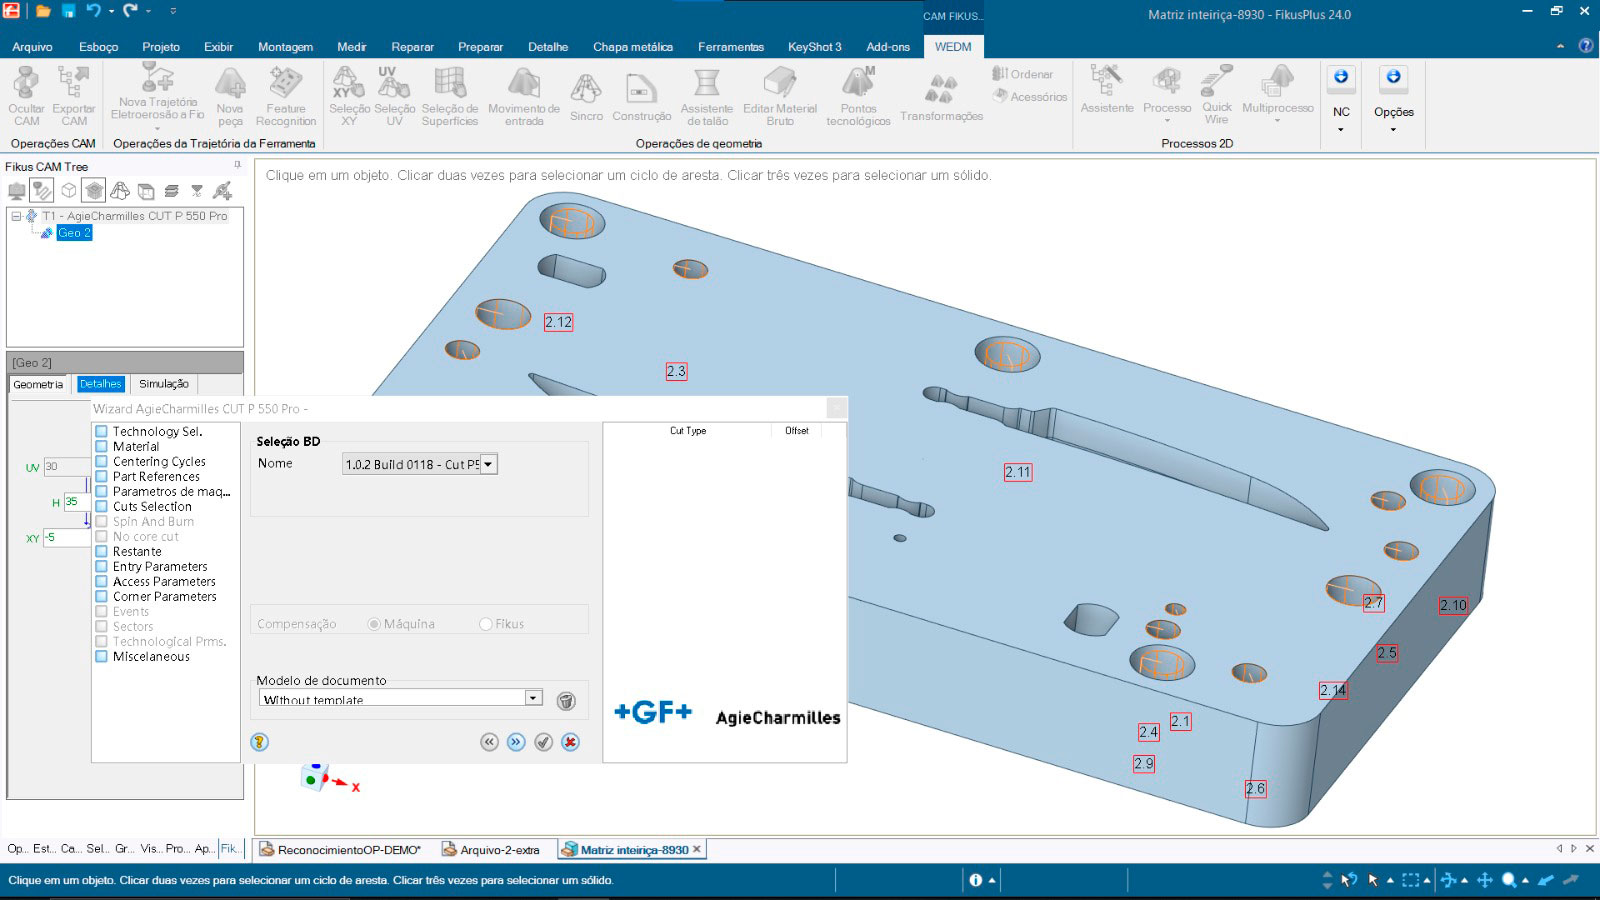
Task: Choose the Seleção de Superfícies tool
Action: click(x=450, y=96)
